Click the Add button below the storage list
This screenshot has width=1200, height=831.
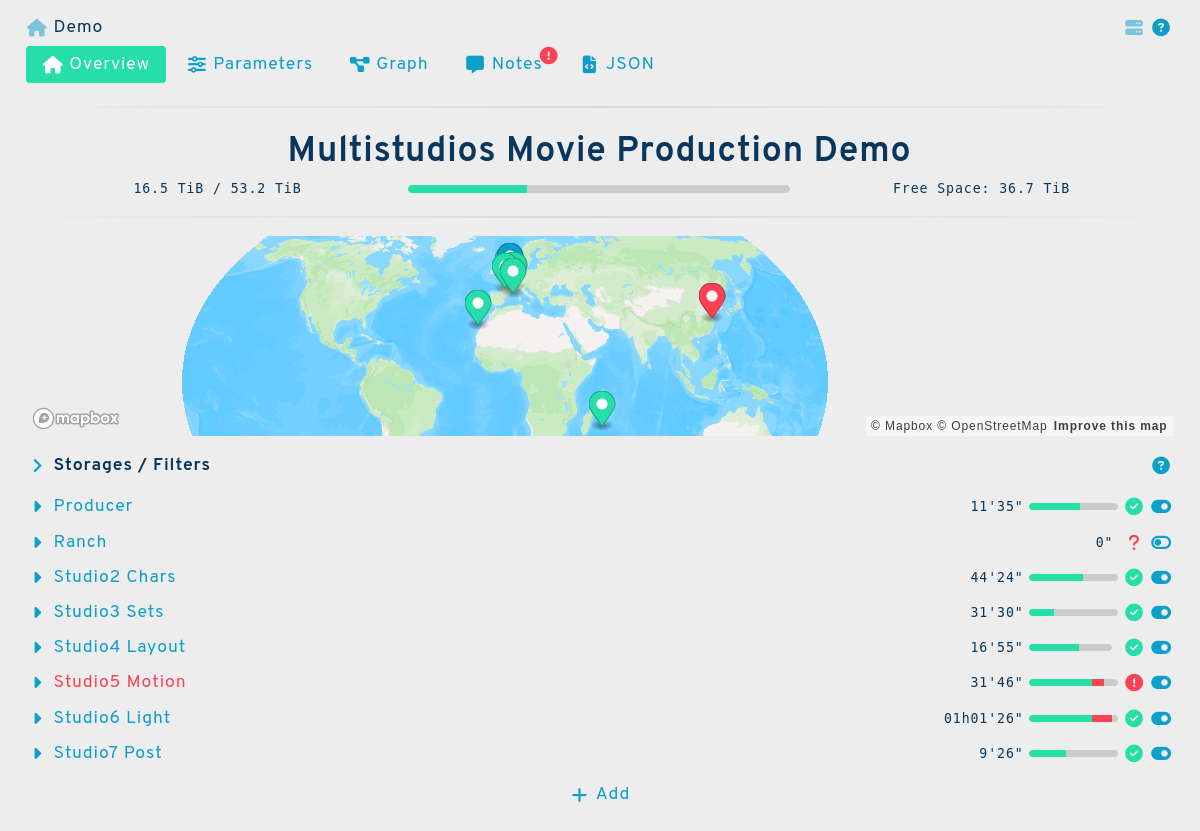click(600, 793)
